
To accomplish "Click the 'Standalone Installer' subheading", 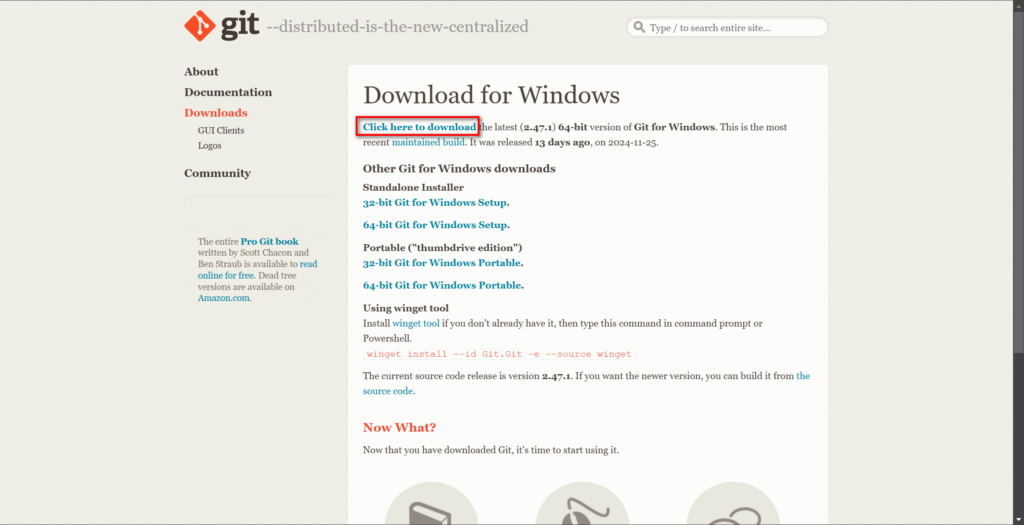I will tap(413, 187).
